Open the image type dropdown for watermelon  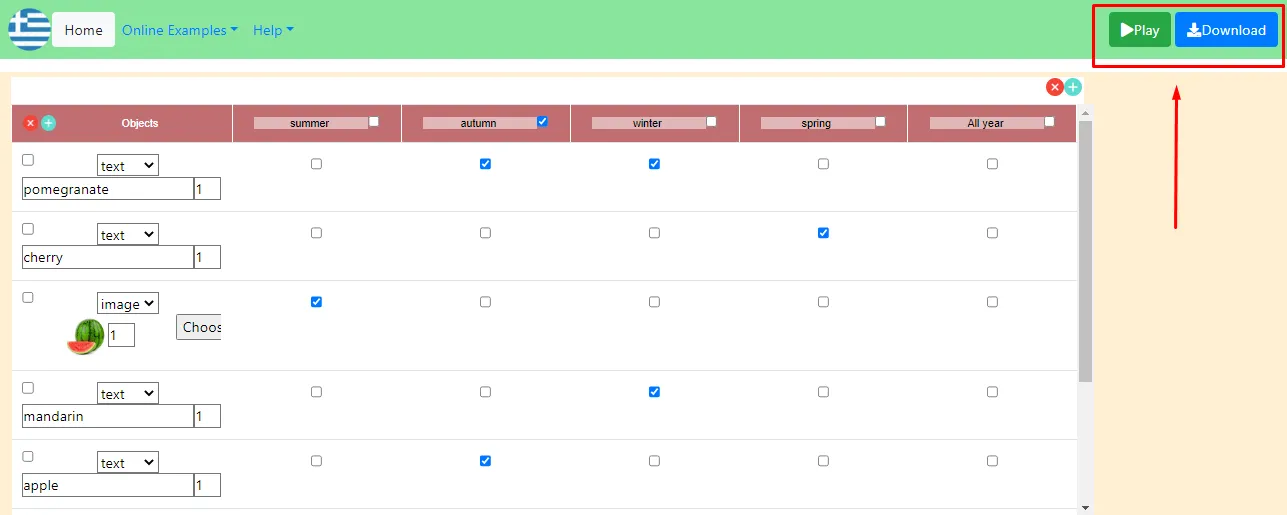pyautogui.click(x=127, y=304)
